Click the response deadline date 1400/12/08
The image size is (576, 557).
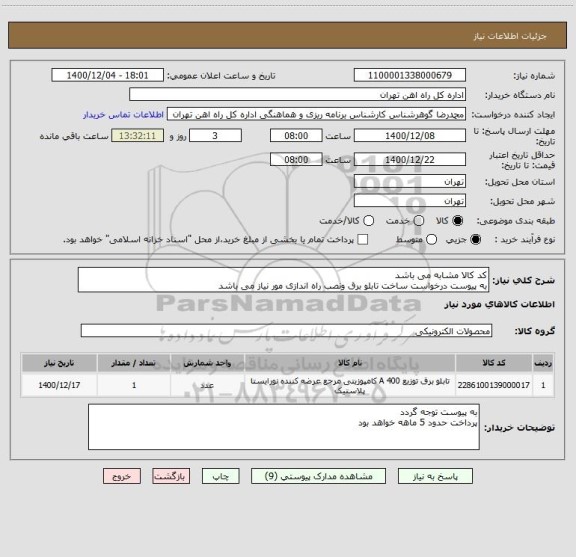pos(410,136)
